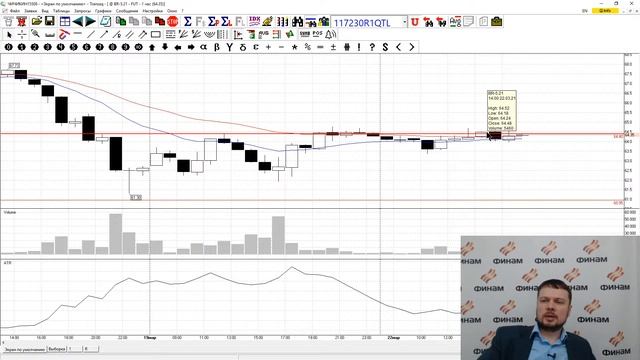Insert the percent symbol marker

tap(307, 47)
